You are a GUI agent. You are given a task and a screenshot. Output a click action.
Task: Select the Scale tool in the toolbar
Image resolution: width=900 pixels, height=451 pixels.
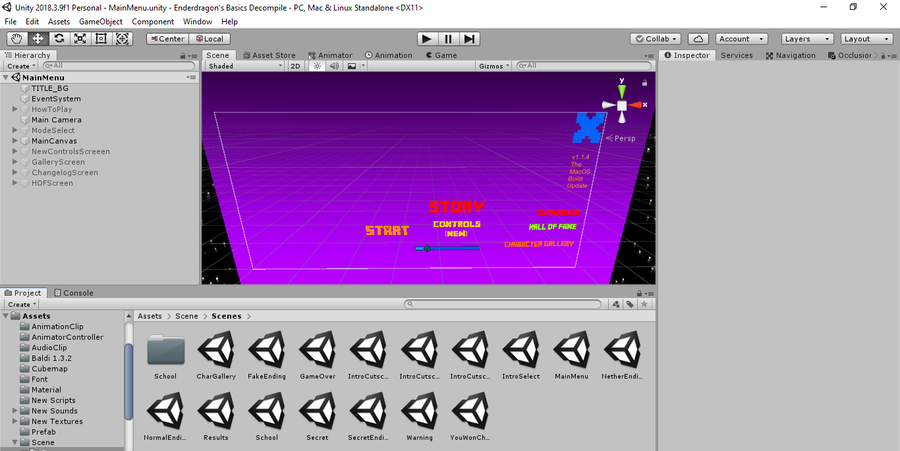[80, 38]
